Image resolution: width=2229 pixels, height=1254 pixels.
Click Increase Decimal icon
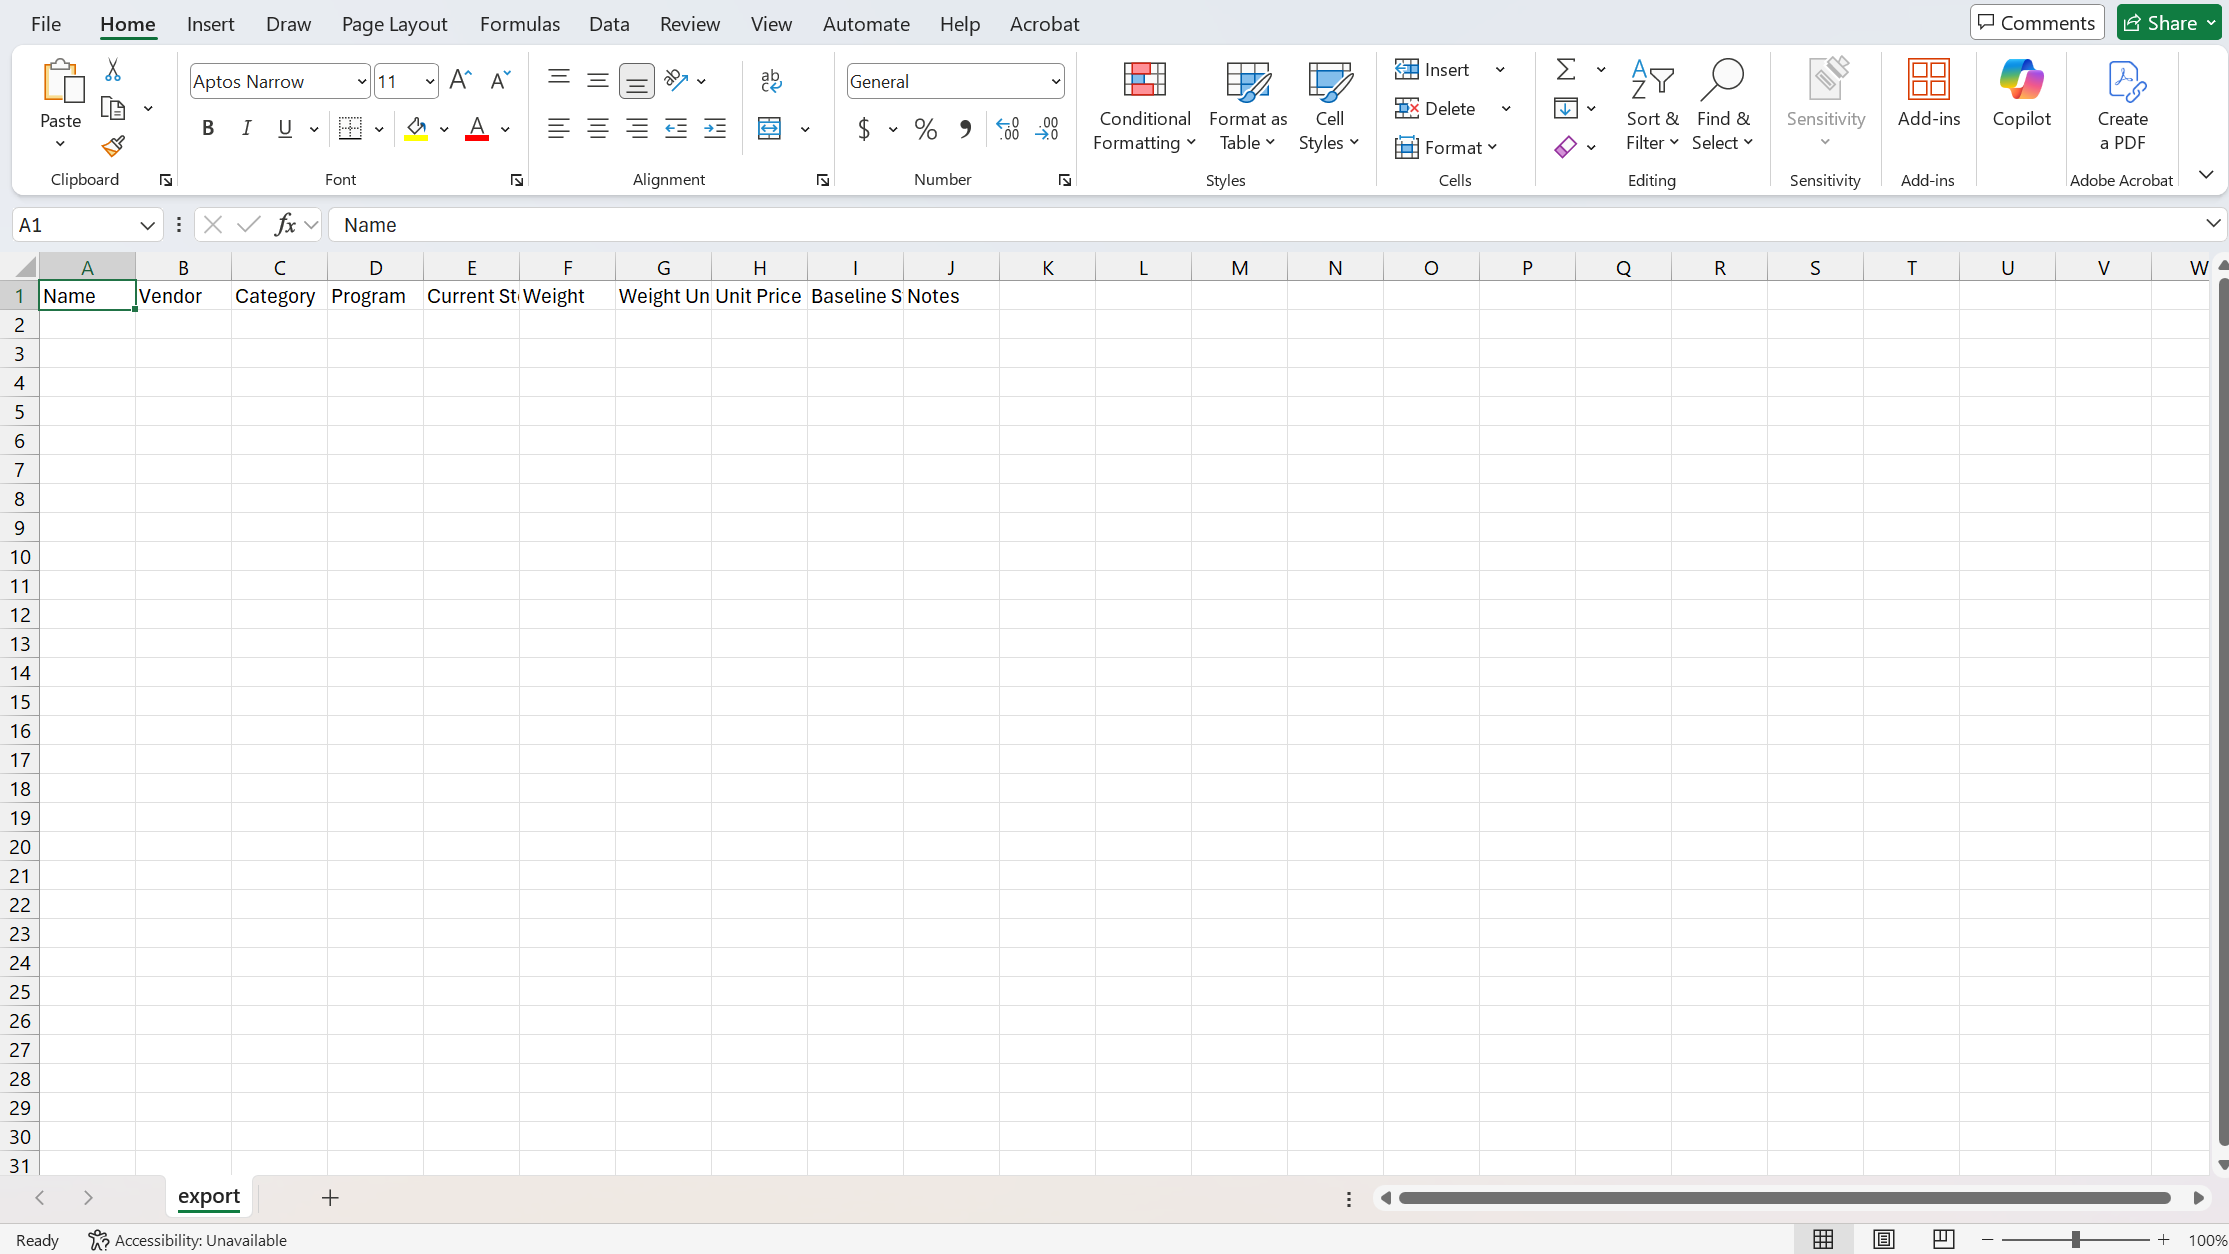pos(1008,129)
